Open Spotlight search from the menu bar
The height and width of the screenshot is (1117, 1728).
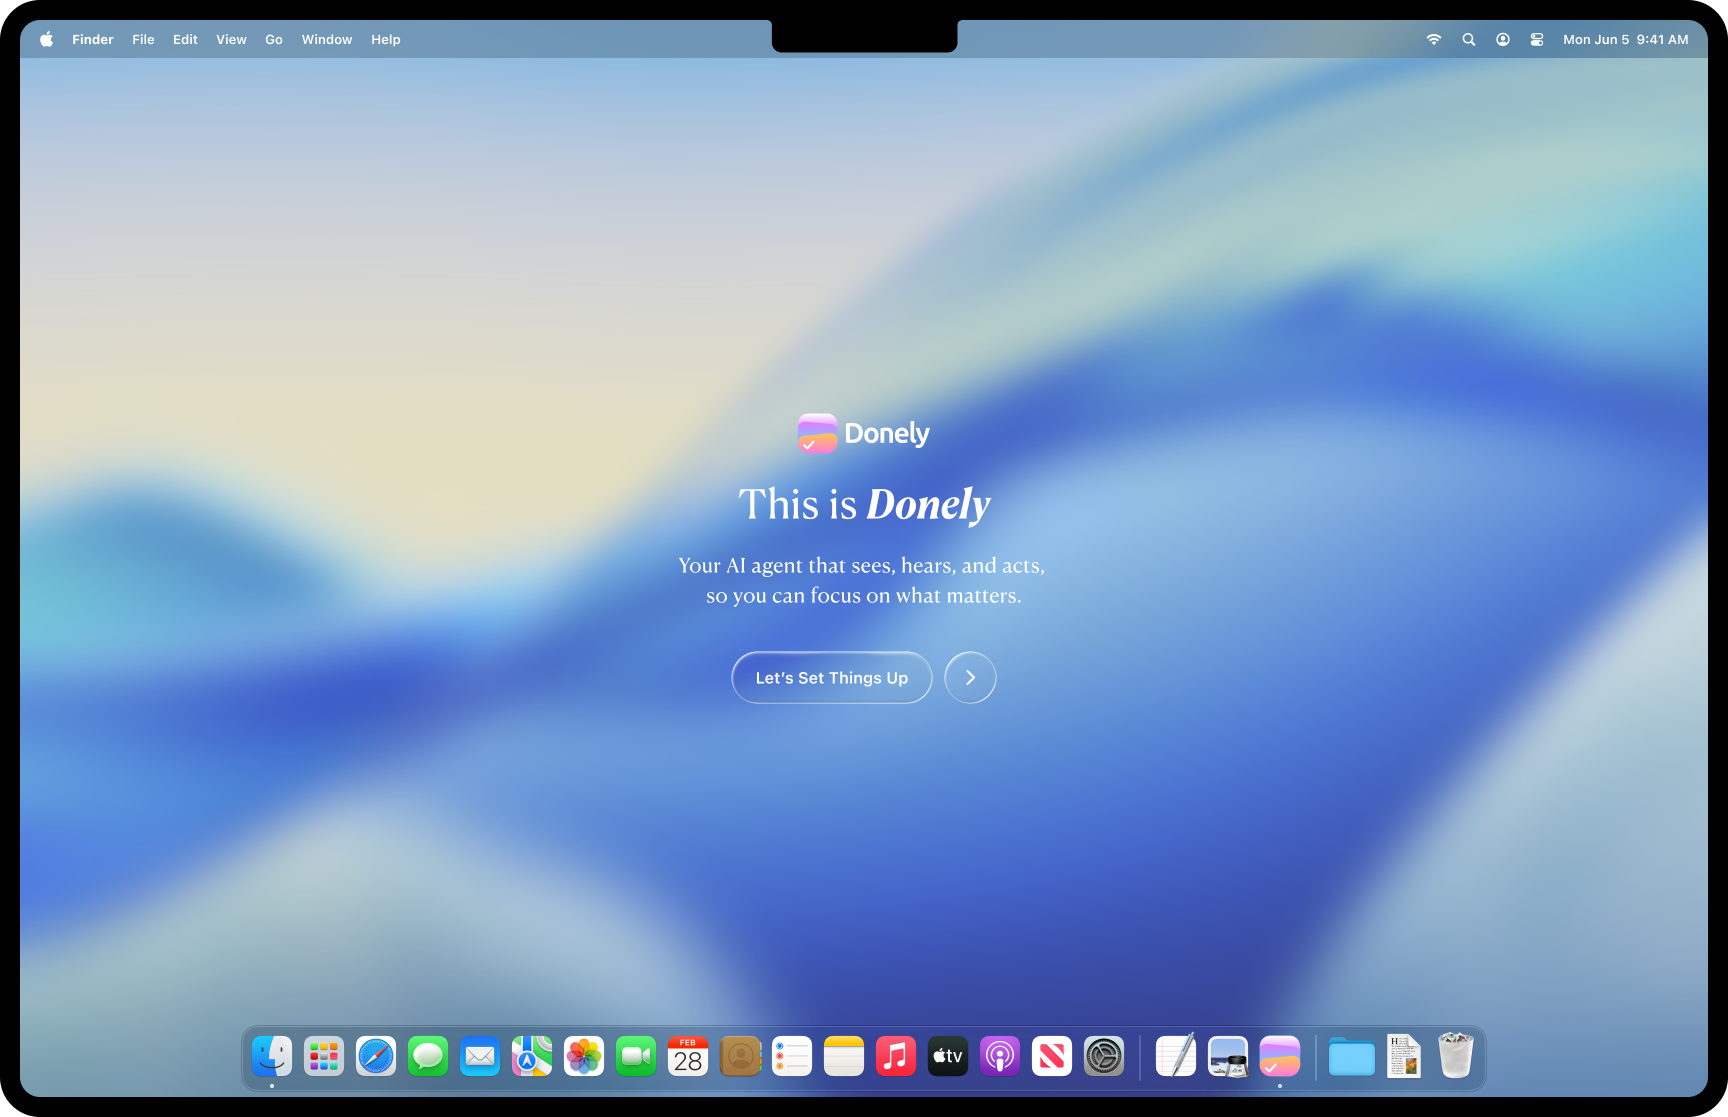coord(1469,39)
